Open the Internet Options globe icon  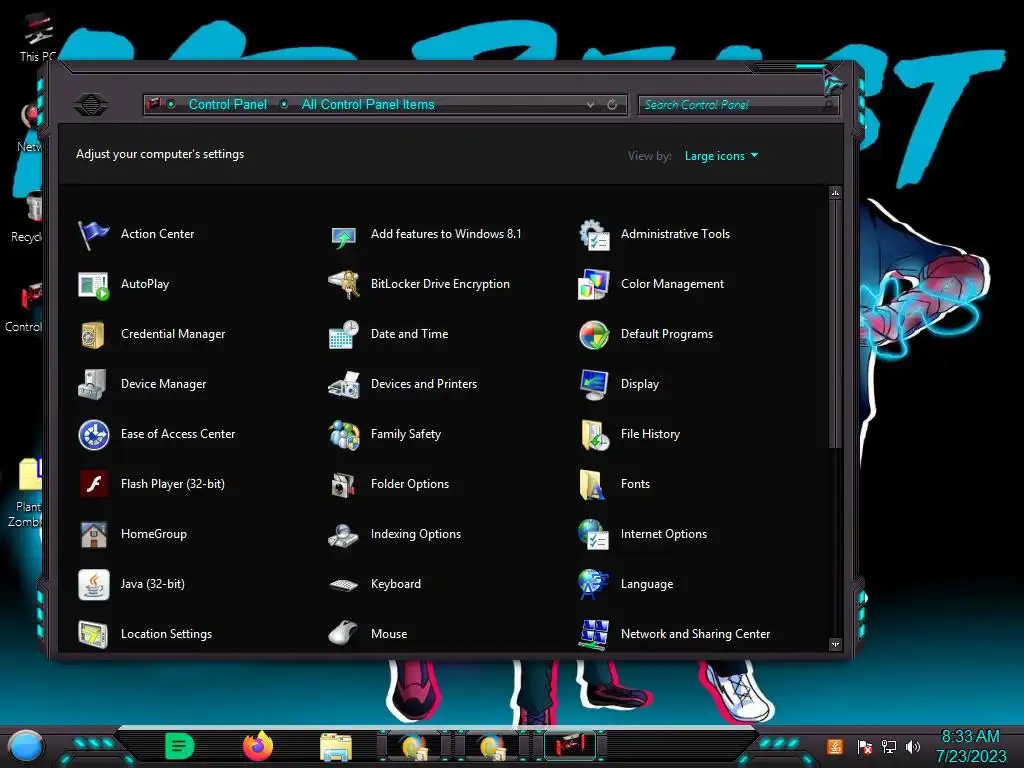594,535
